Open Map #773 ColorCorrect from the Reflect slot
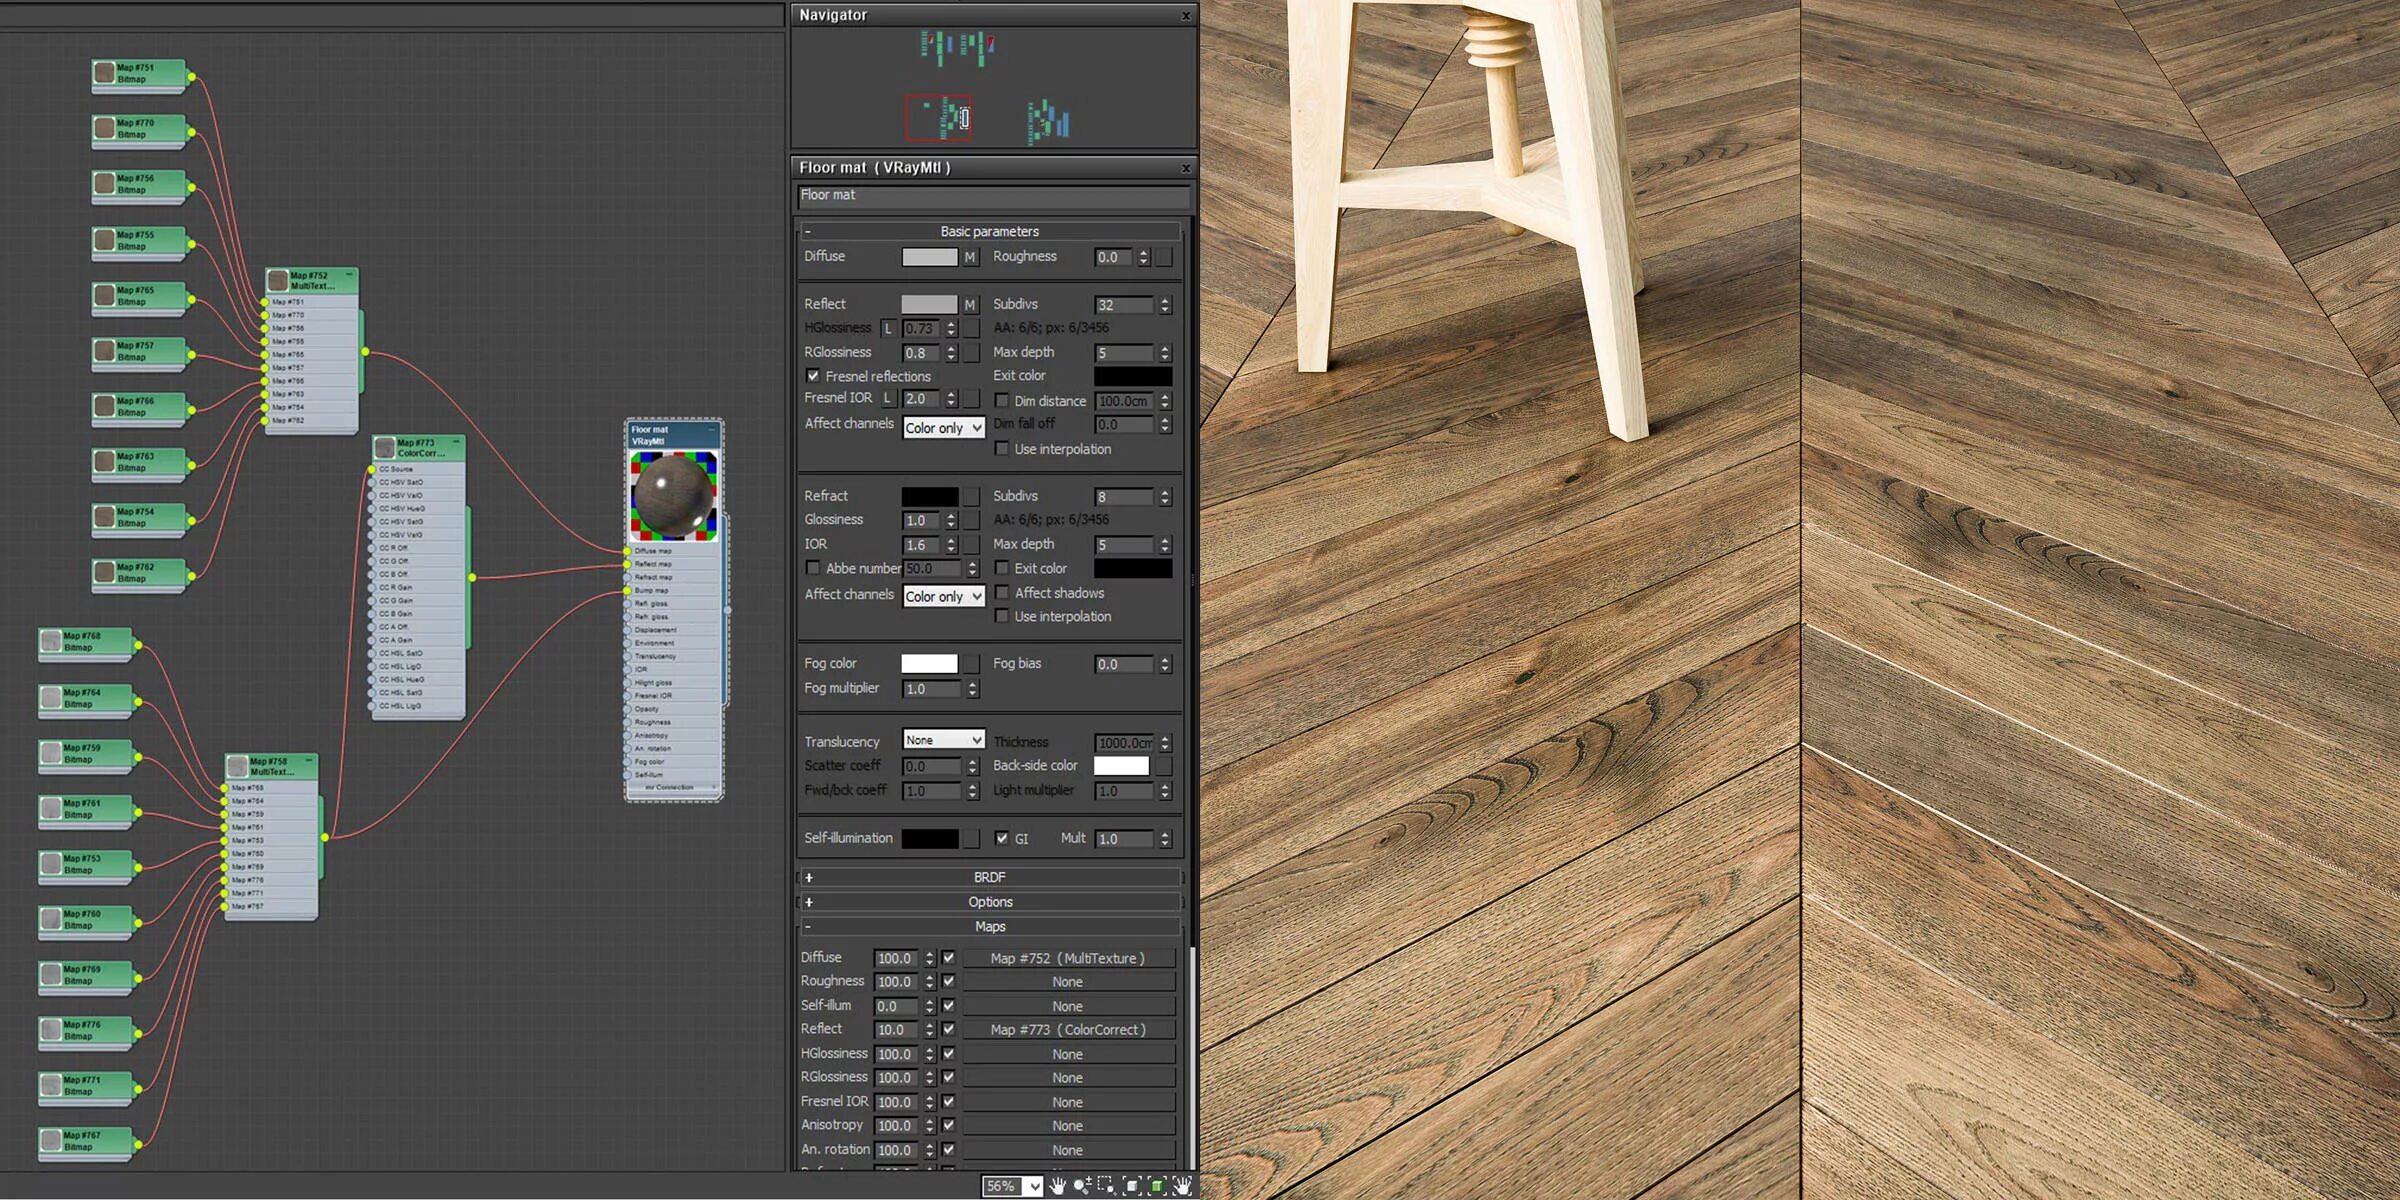 tap(1066, 1029)
